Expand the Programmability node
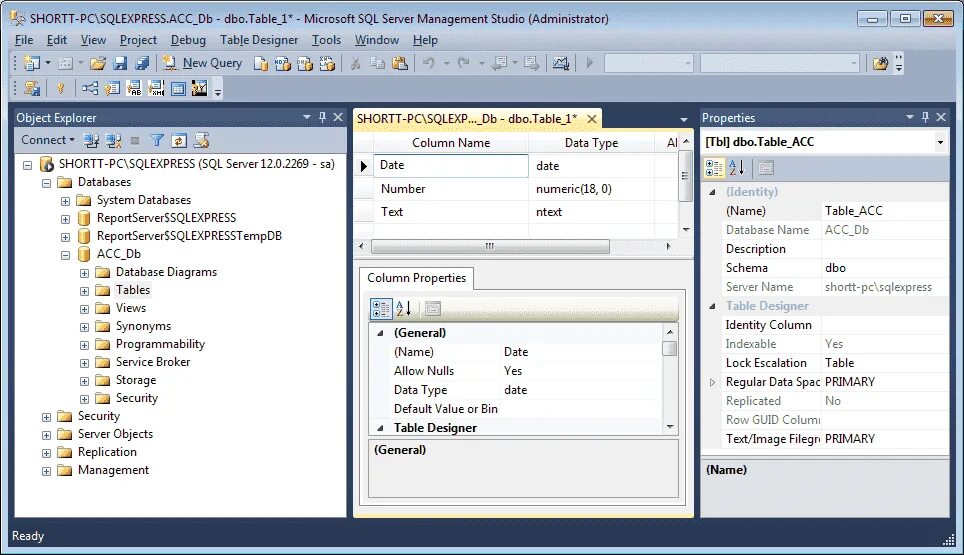The width and height of the screenshot is (964, 555). pos(84,345)
